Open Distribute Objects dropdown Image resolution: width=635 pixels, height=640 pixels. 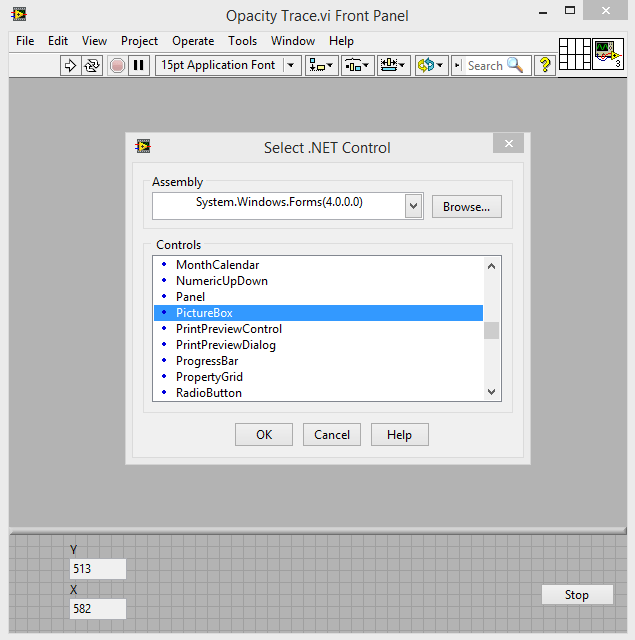coord(357,65)
